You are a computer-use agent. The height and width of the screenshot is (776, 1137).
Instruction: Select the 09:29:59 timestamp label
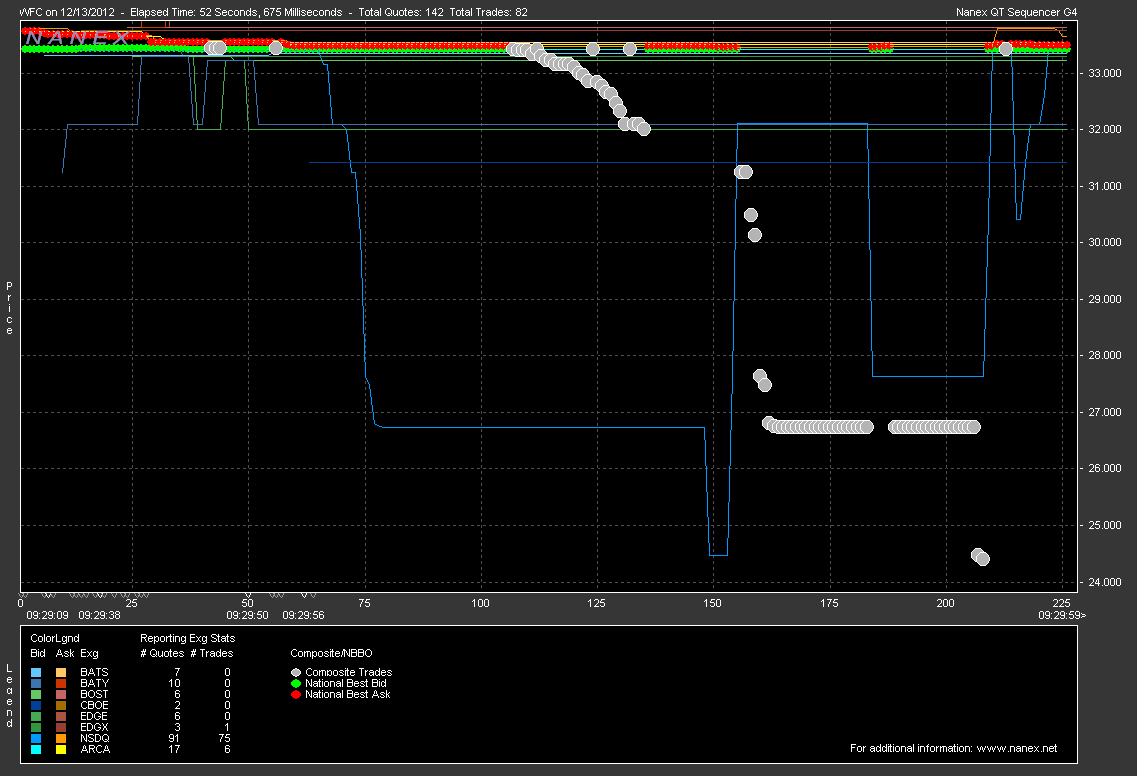1062,615
